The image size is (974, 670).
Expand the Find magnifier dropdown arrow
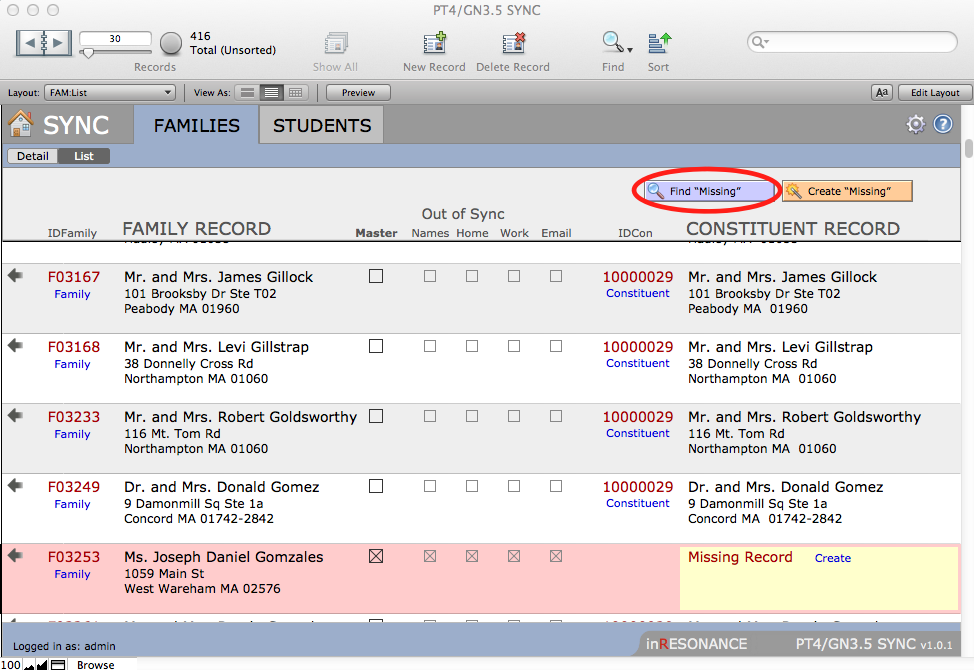(x=630, y=49)
